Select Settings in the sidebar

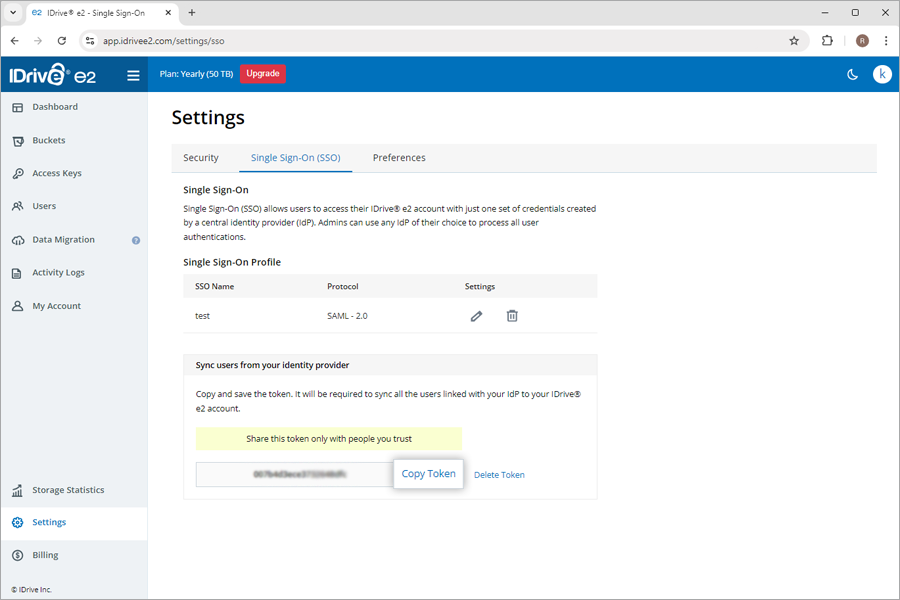[x=73, y=522]
